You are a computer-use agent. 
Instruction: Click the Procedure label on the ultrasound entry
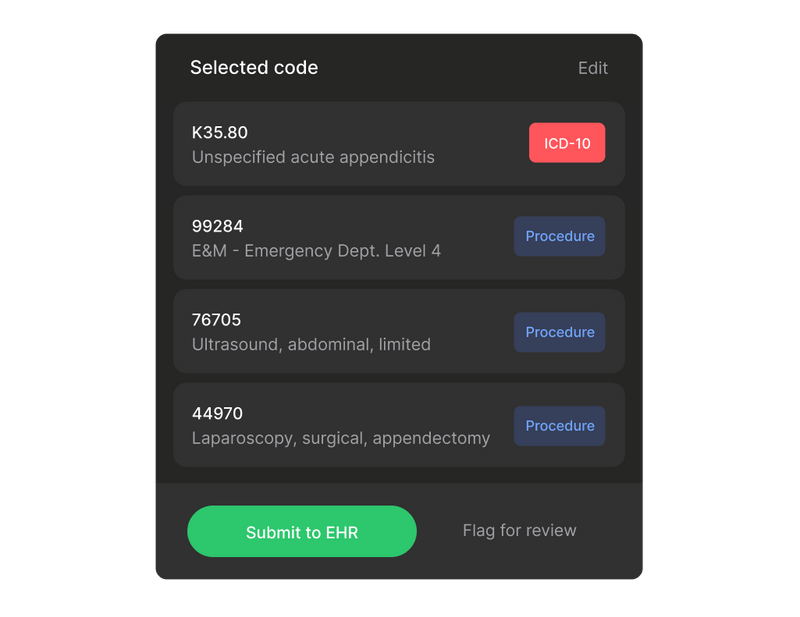click(559, 332)
